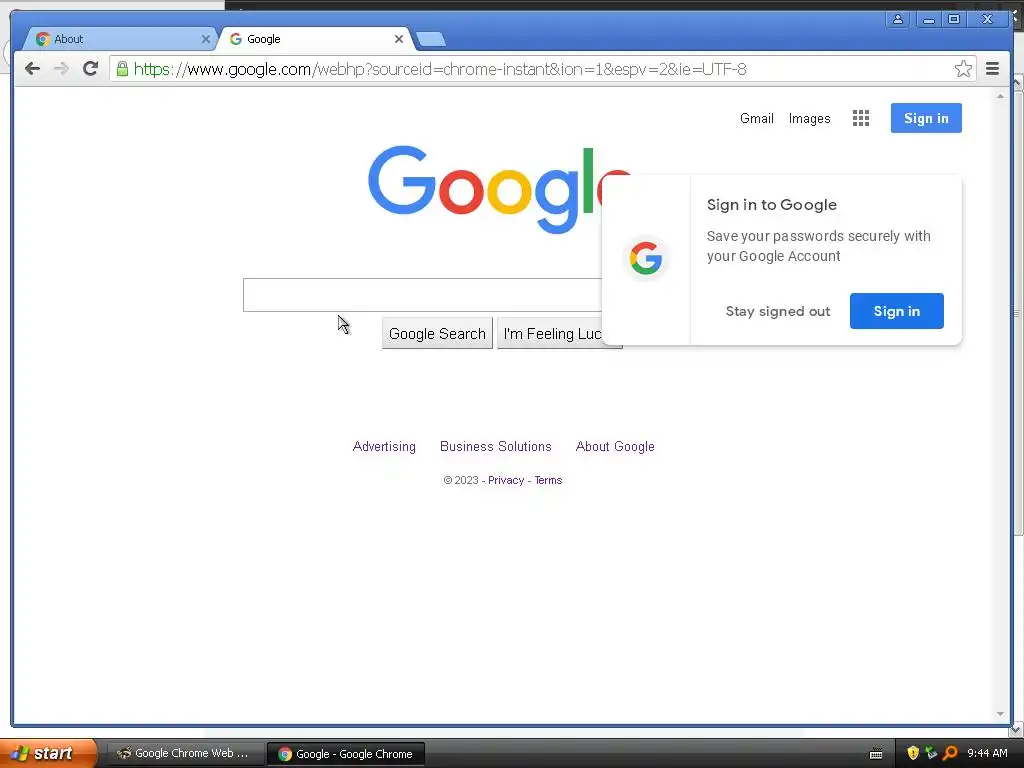Open the Windows start menu

[48, 753]
